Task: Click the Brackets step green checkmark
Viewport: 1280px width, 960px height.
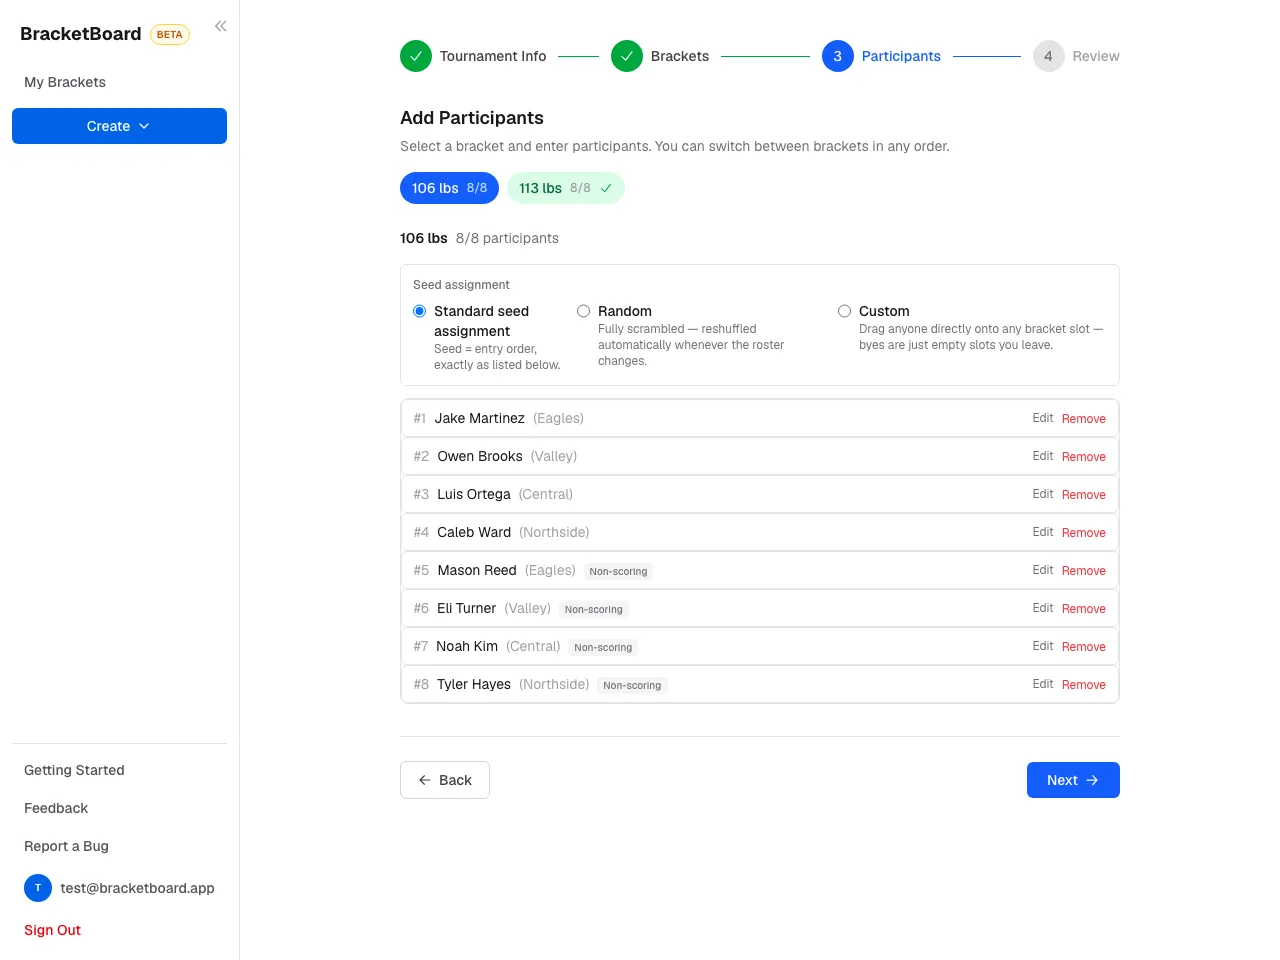Action: point(627,56)
